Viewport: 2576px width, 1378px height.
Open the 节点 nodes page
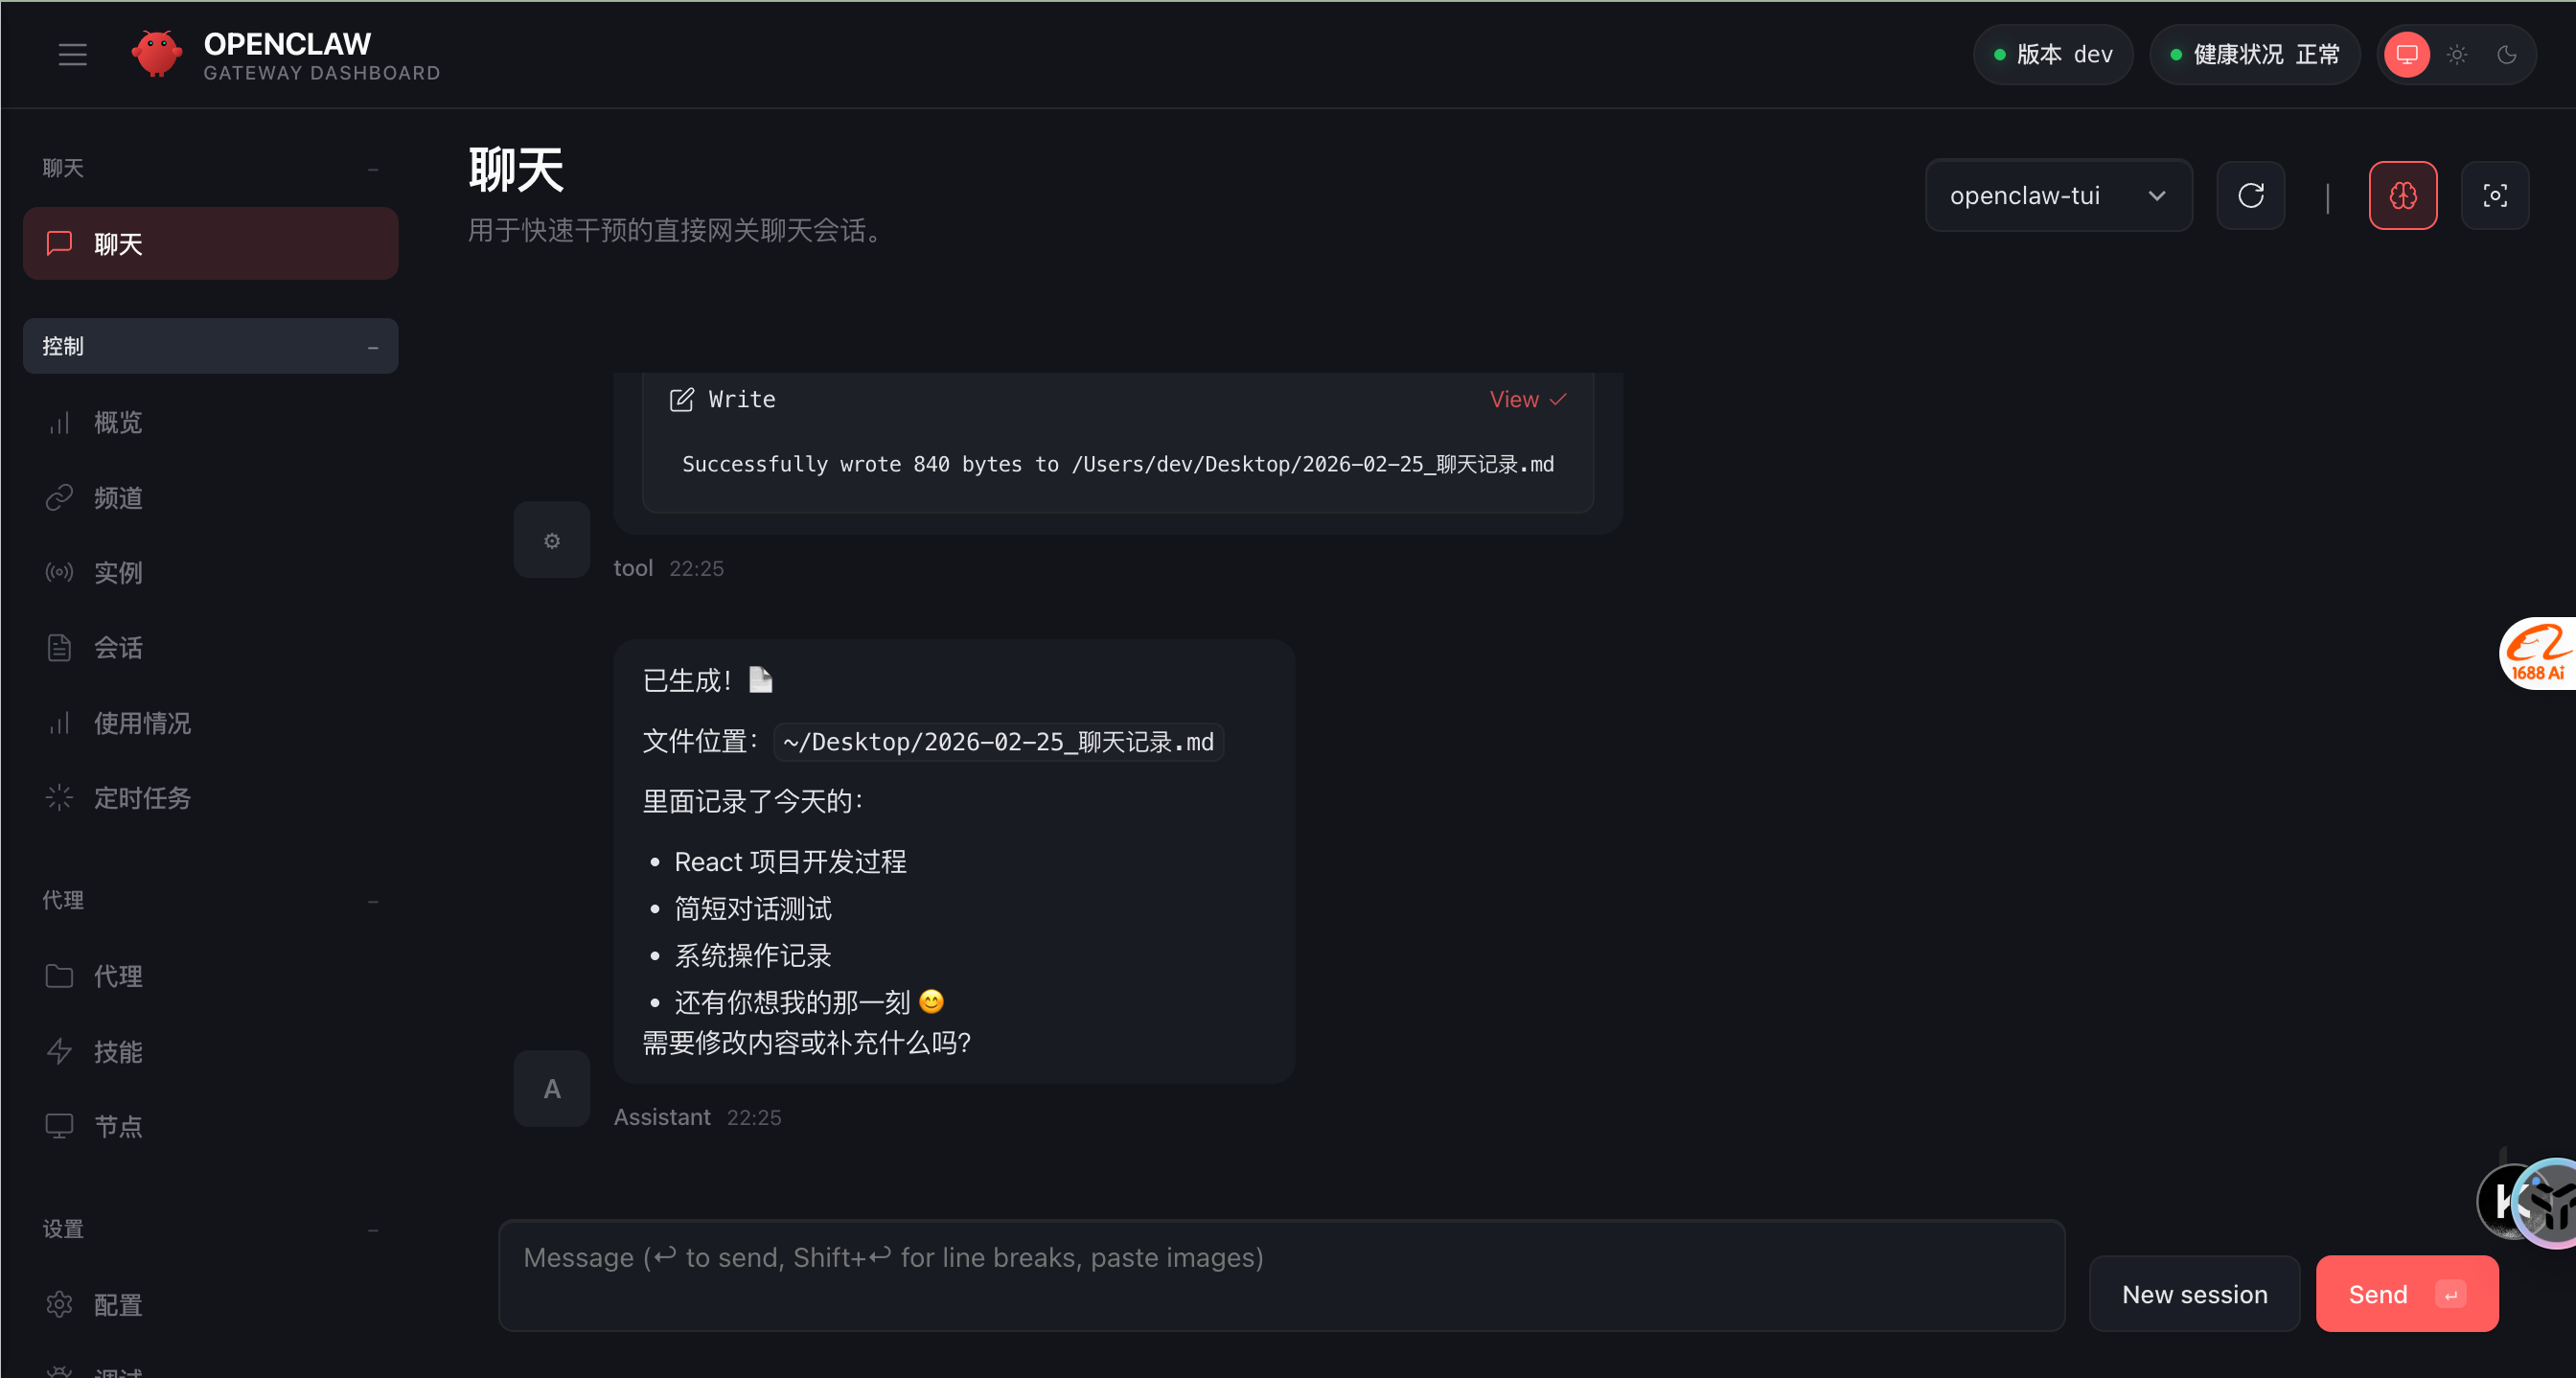point(117,1125)
